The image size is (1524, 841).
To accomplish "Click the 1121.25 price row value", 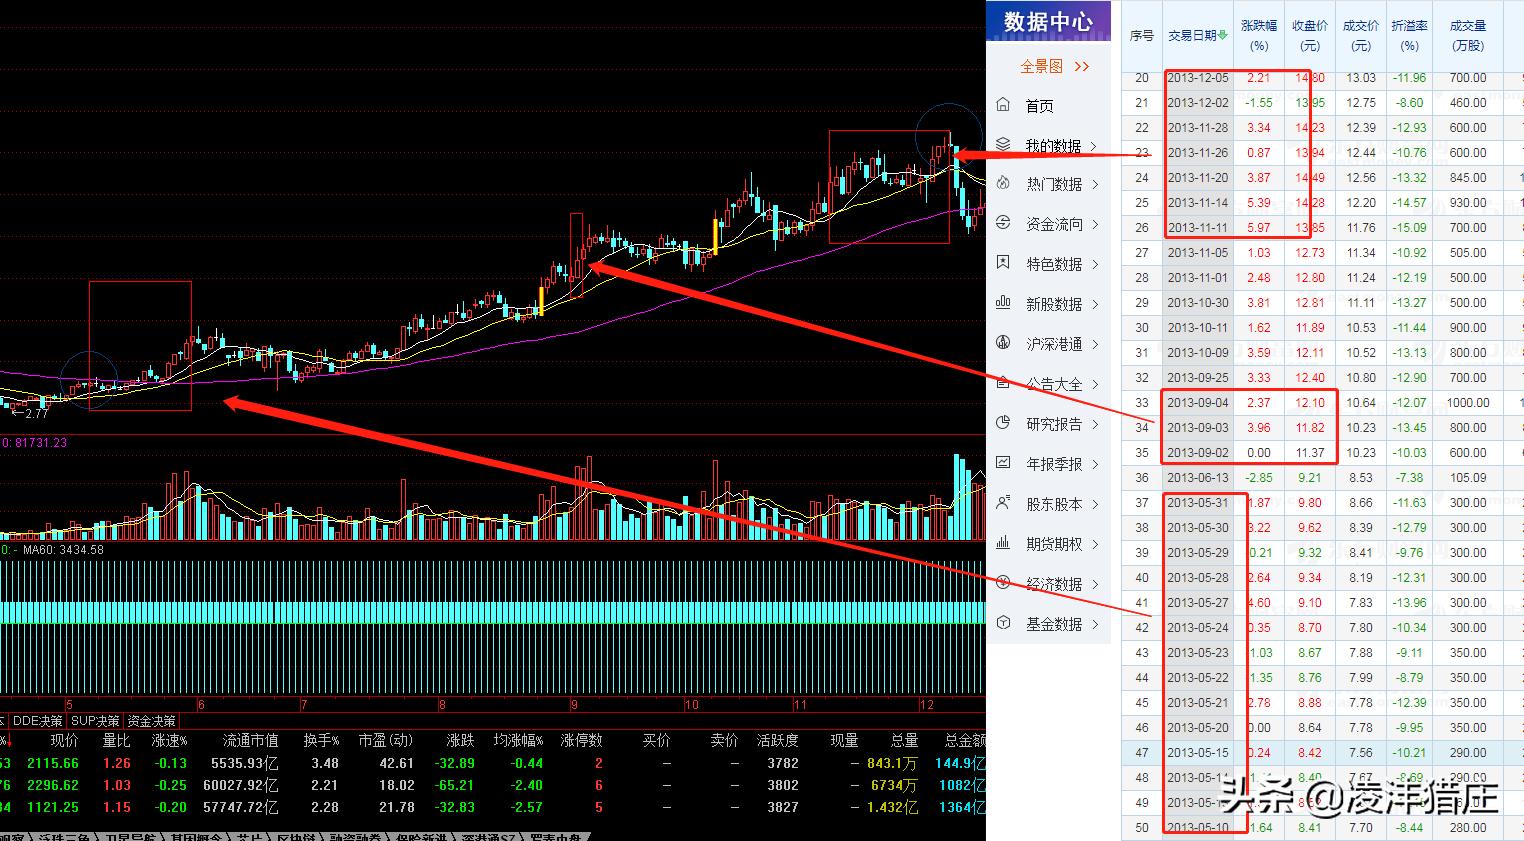I will 52,808.
